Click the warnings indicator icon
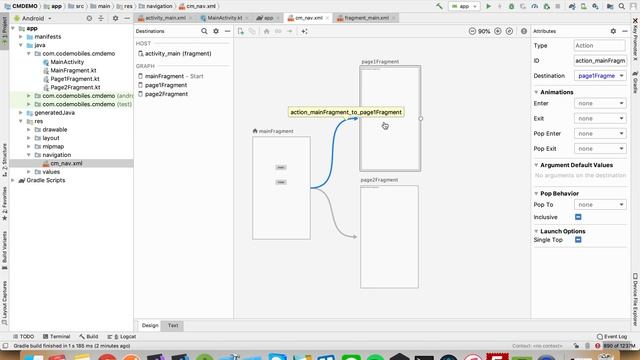Viewport: 640px width, 360px height. (524, 31)
